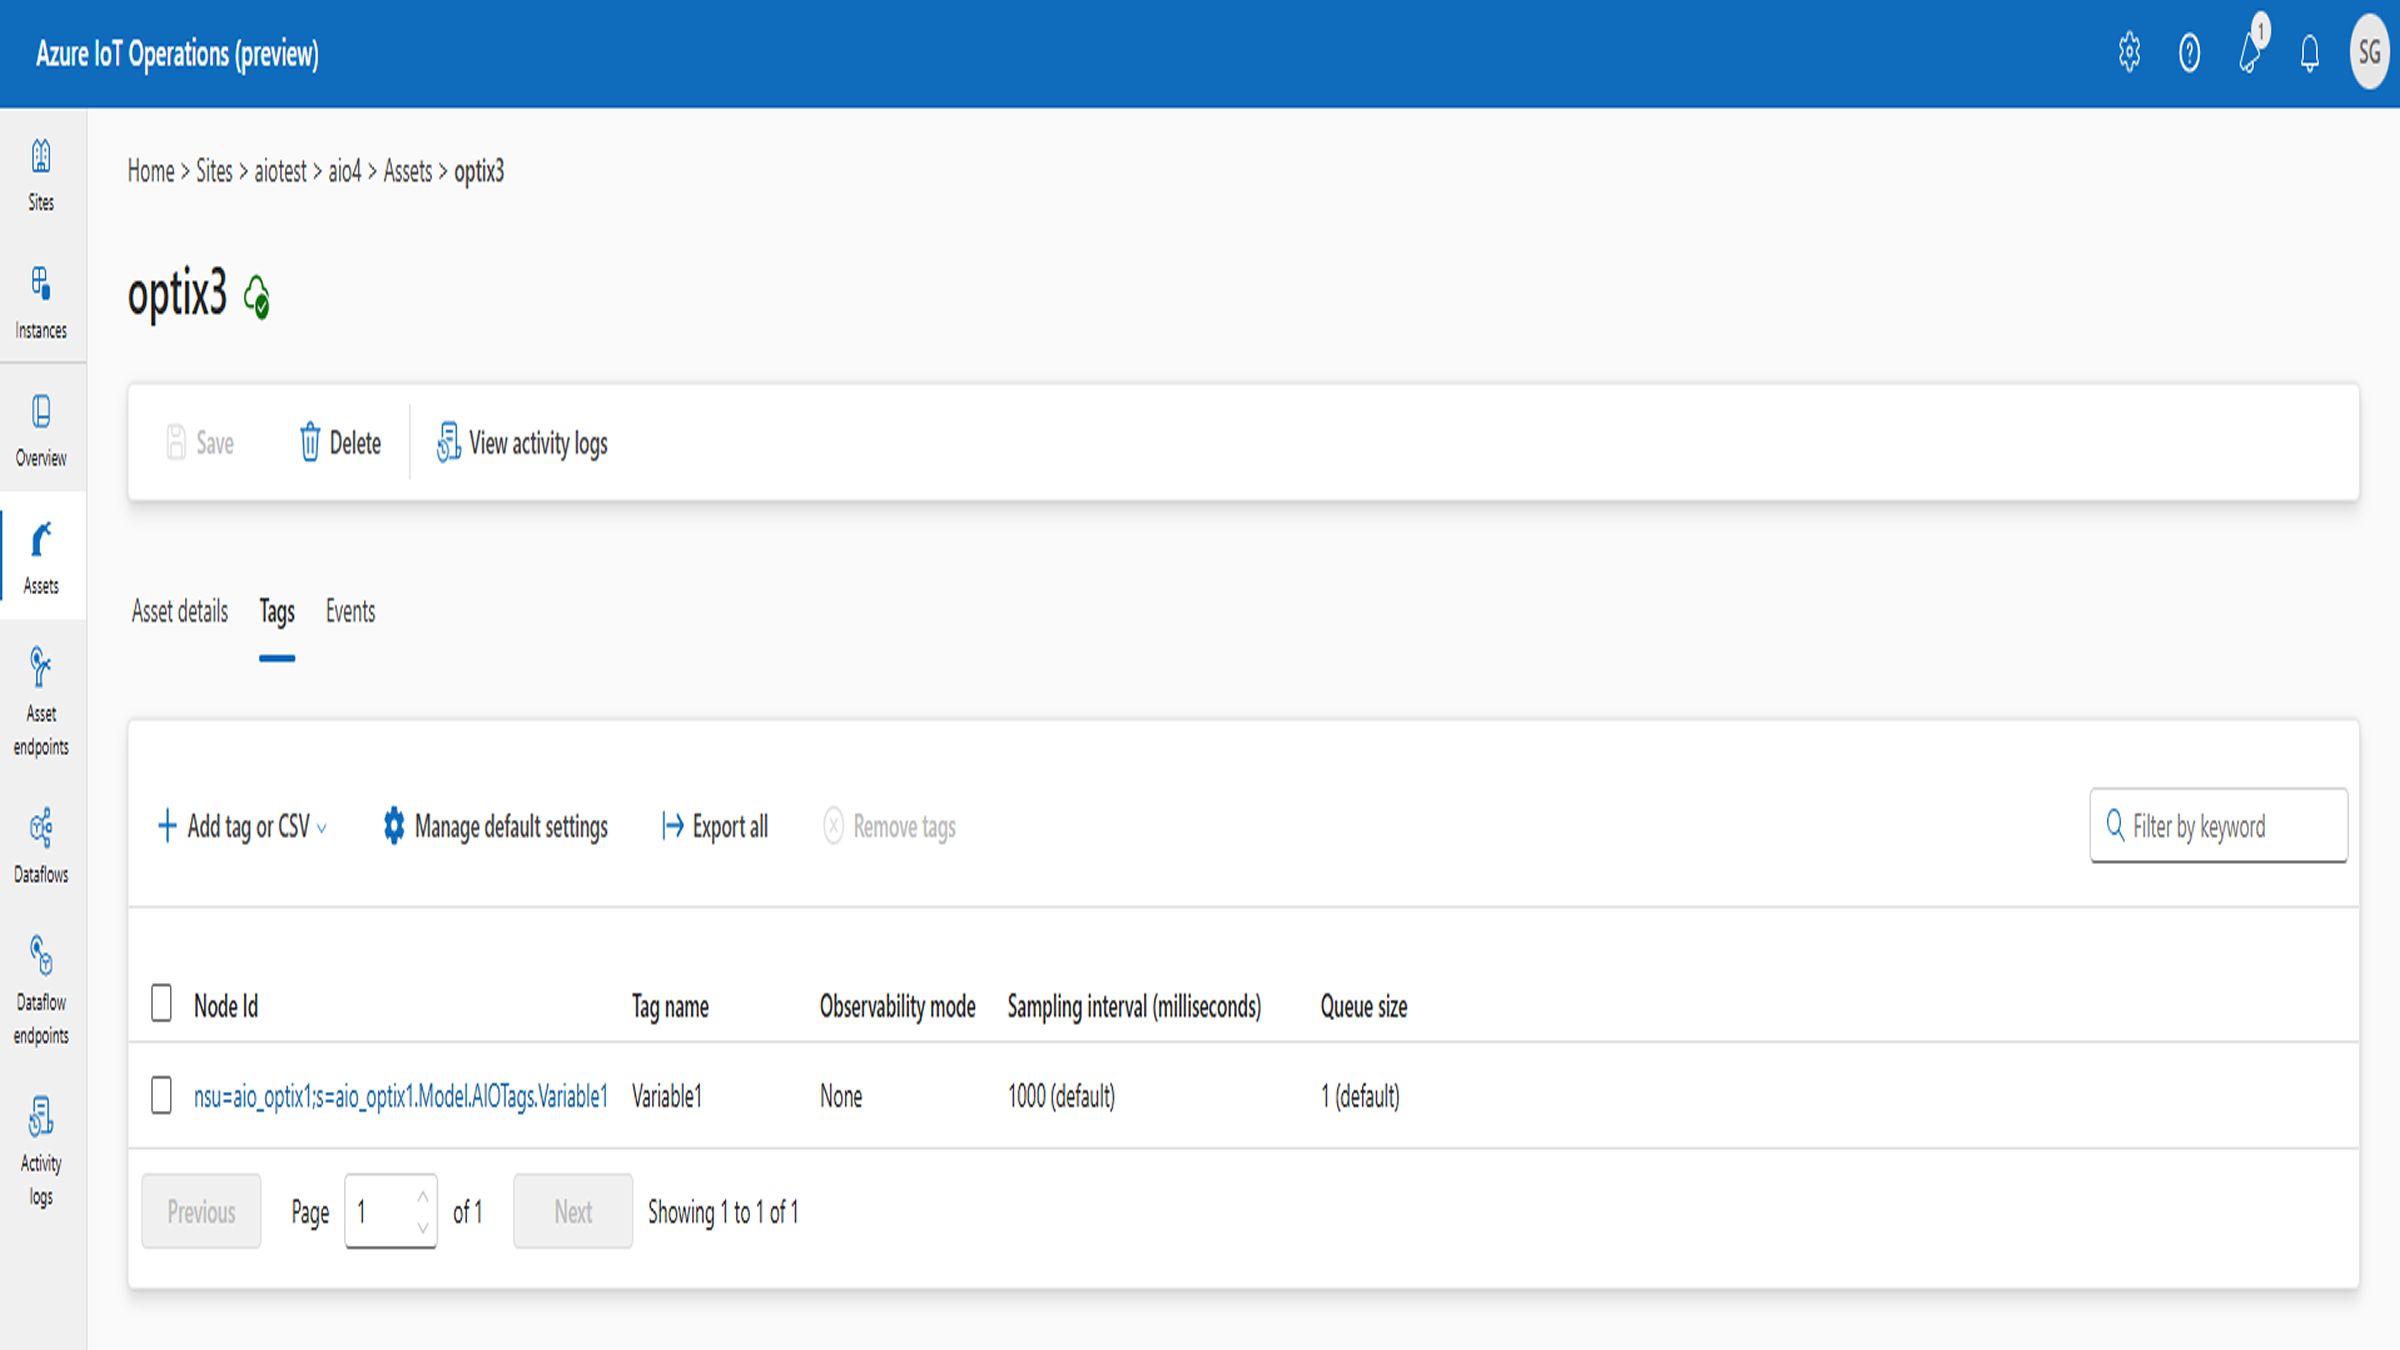Toggle the select-all checkbox in table header
This screenshot has width=2400, height=1350.
tap(161, 1003)
